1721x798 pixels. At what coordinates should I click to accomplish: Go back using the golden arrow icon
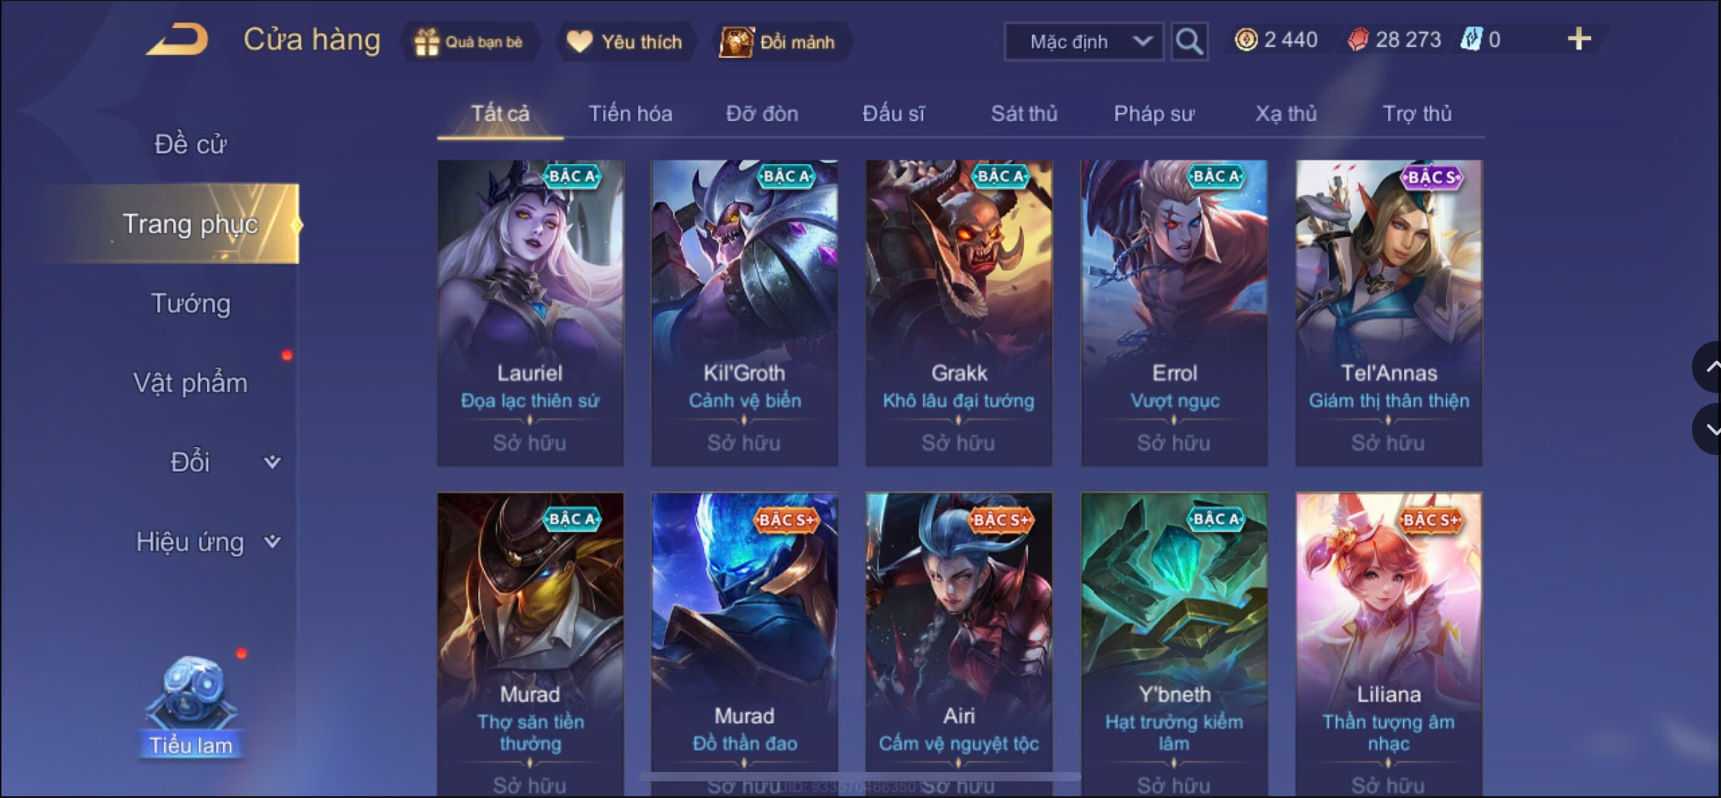[178, 40]
